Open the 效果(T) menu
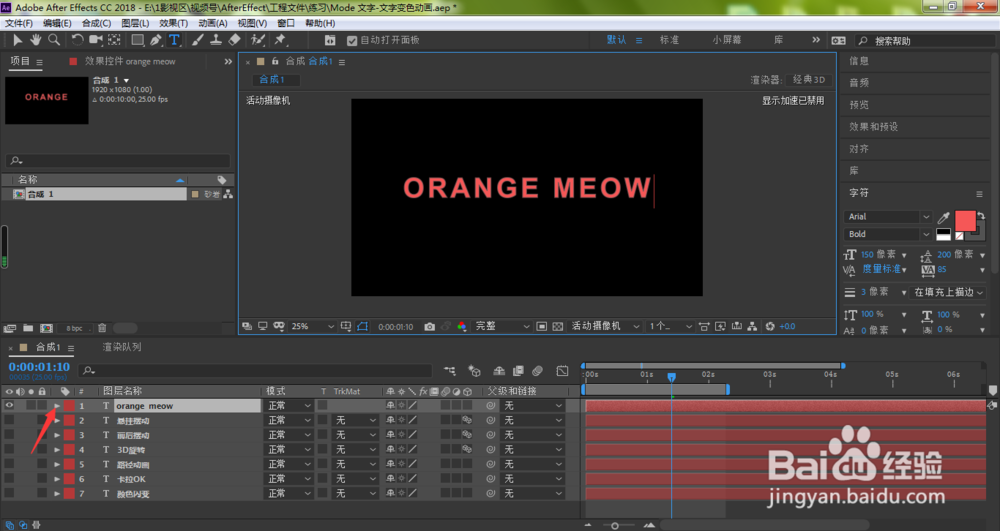 click(173, 23)
